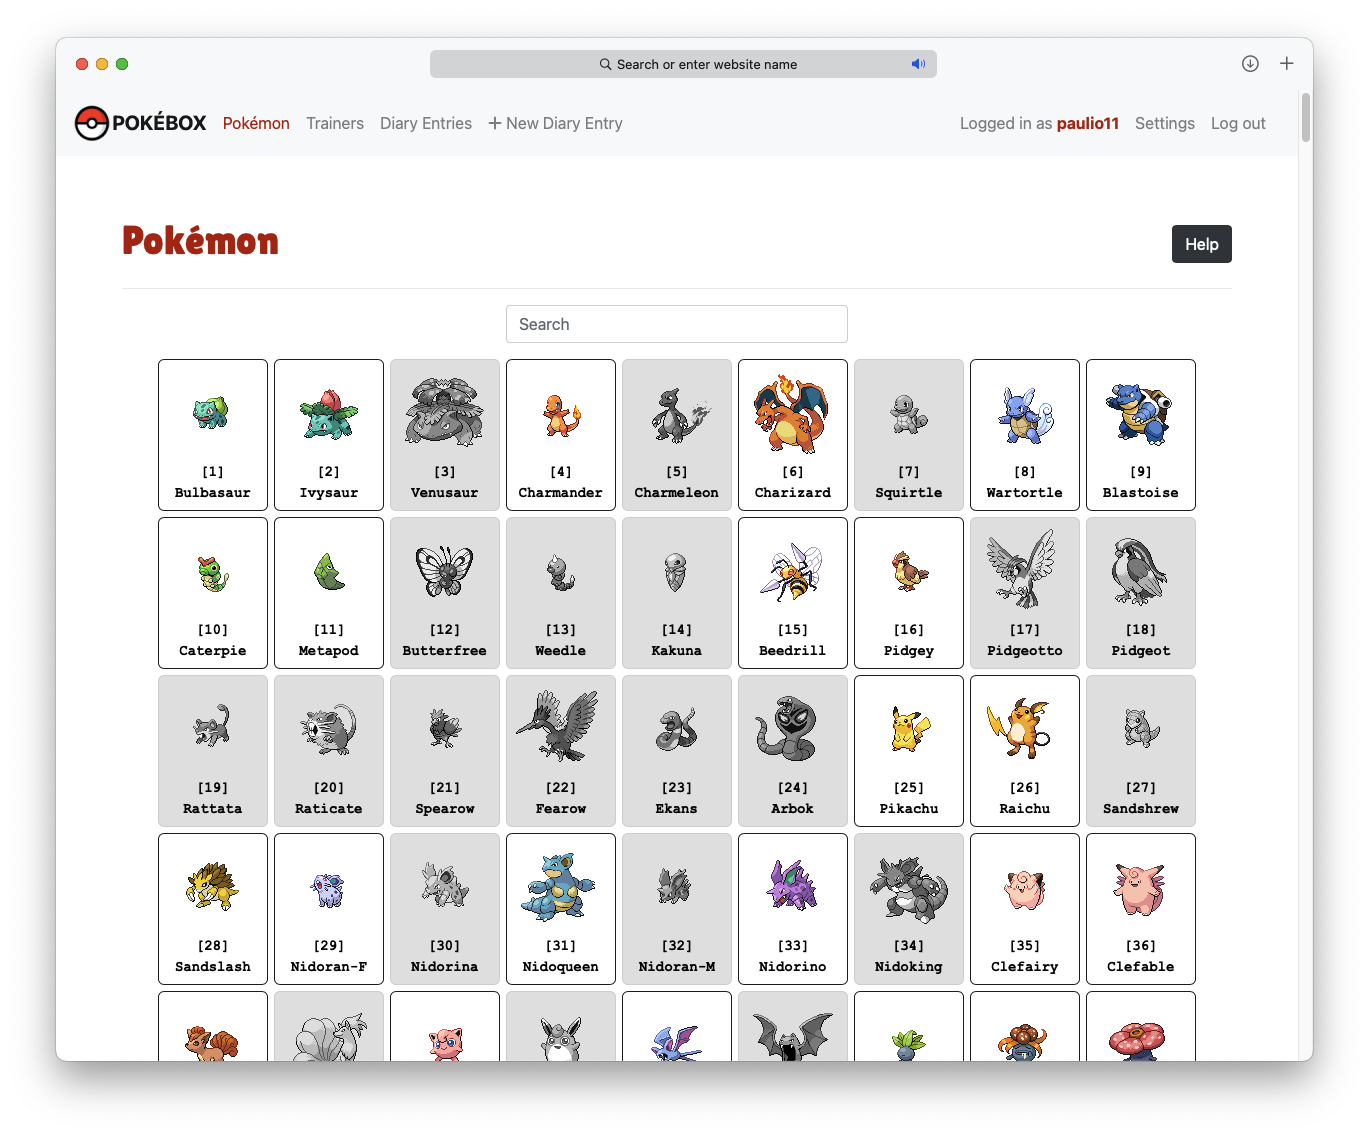
Task: Click the Blastoise sprite card
Action: [x=1141, y=435]
